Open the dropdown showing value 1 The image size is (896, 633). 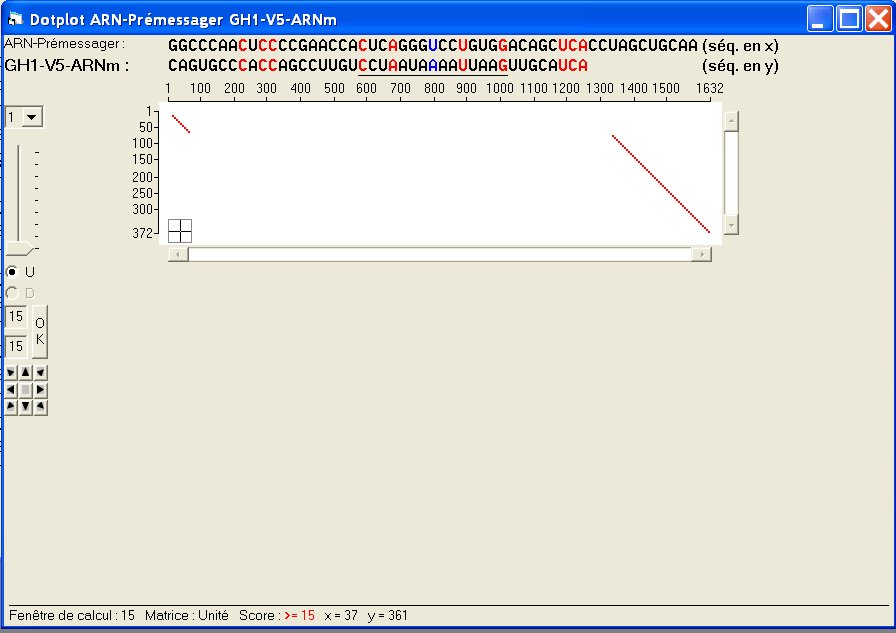pos(32,118)
